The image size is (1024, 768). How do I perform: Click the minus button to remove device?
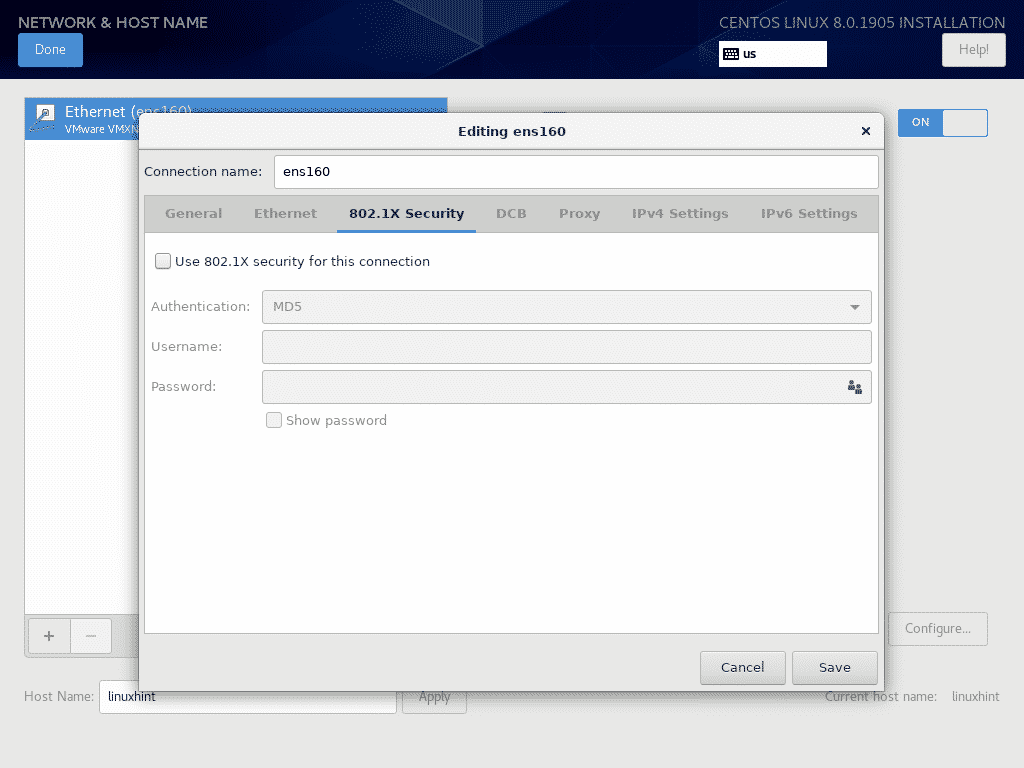(x=91, y=636)
